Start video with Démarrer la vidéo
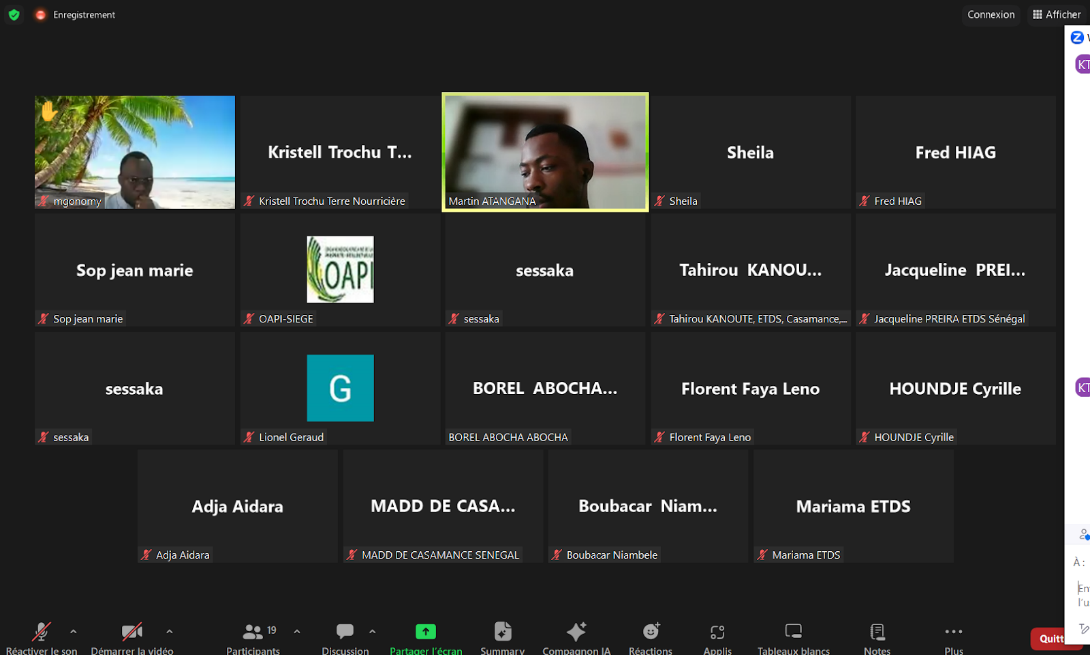 pyautogui.click(x=131, y=632)
